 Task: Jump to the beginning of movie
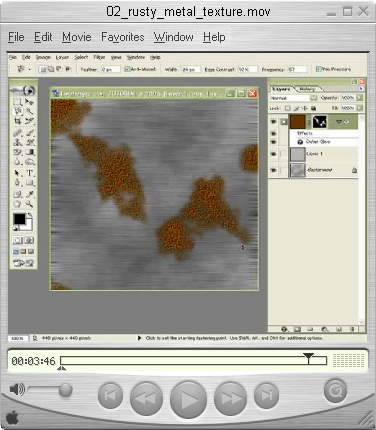[111, 396]
